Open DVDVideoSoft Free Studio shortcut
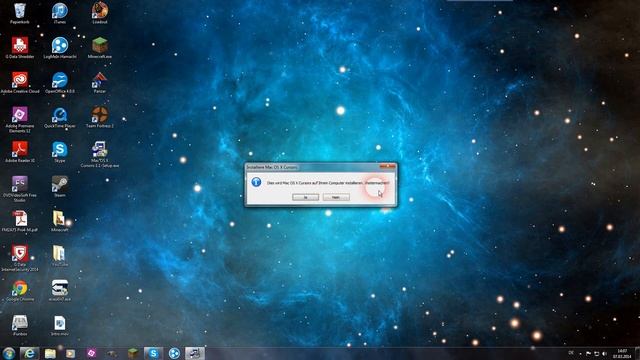The width and height of the screenshot is (640, 360). pos(20,189)
